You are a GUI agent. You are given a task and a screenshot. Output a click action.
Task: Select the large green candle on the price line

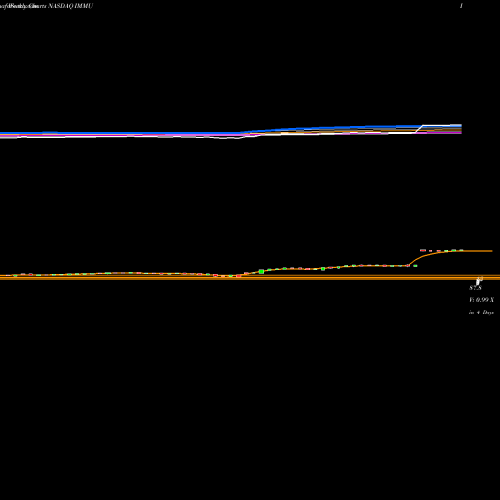click(261, 272)
